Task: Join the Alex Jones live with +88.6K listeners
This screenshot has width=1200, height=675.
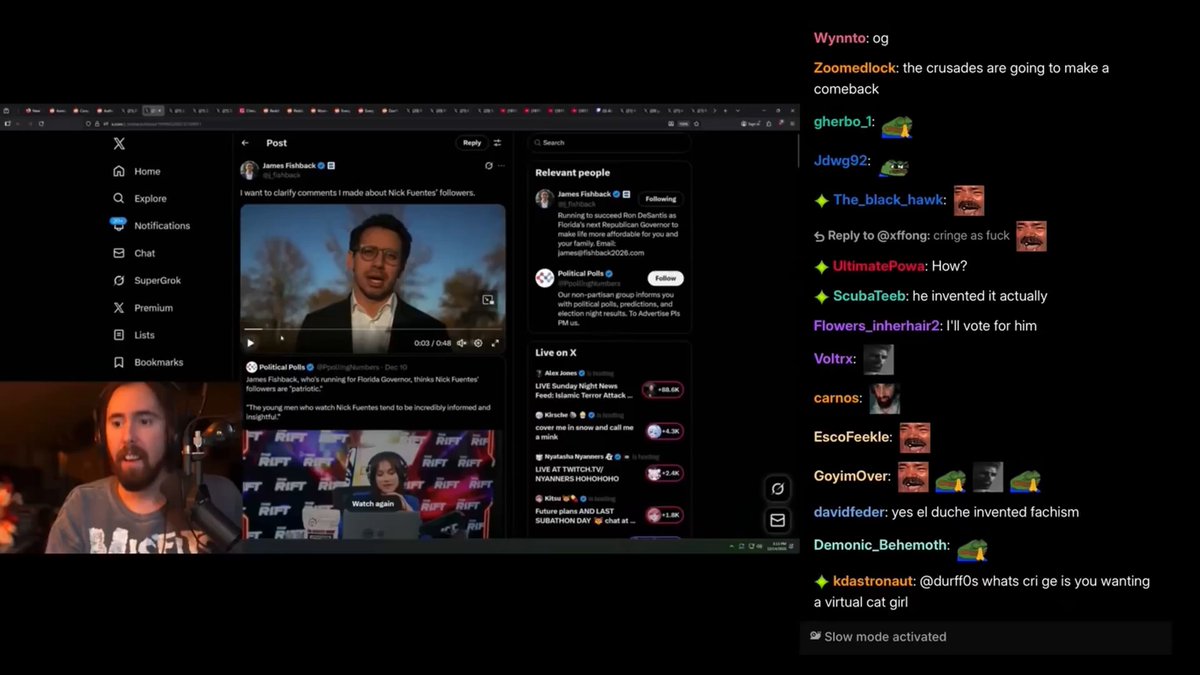Action: 663,389
